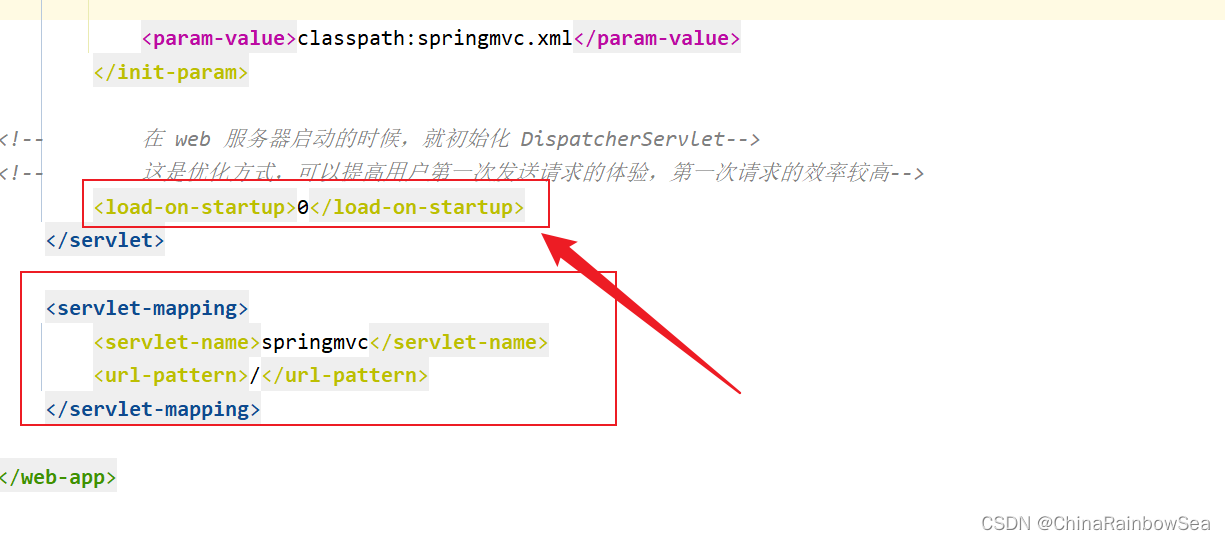The width and height of the screenshot is (1225, 540).
Task: Click the closing load-on-startup tag
Action: 417,208
